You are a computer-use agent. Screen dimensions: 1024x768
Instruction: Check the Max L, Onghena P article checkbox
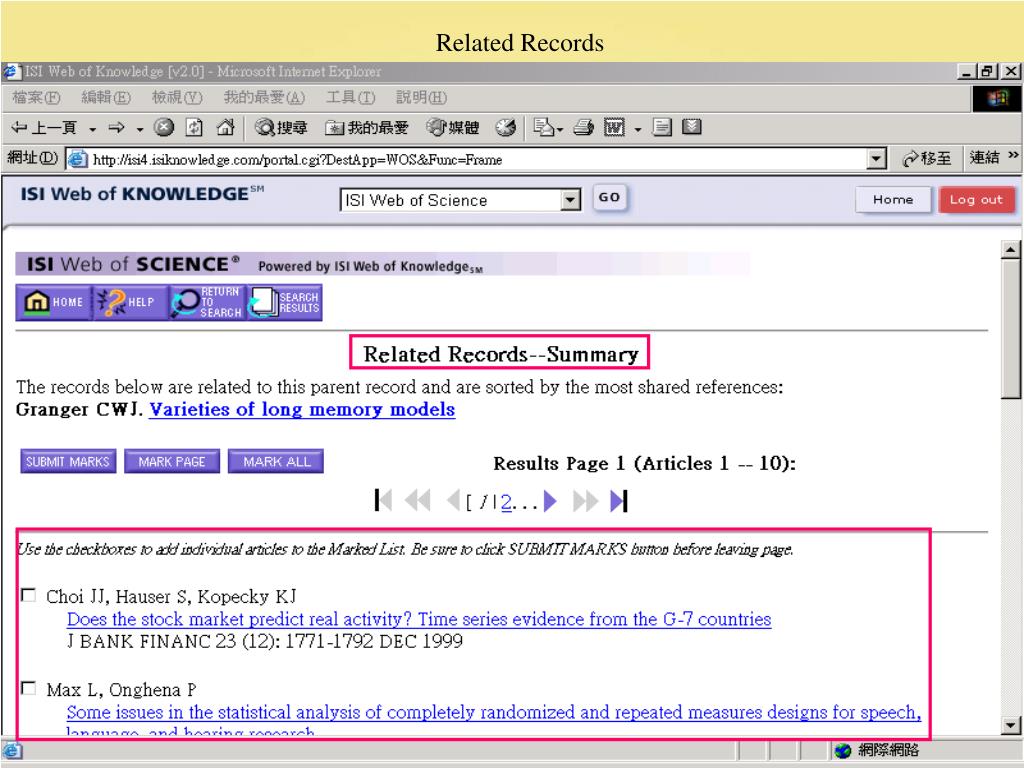click(28, 688)
